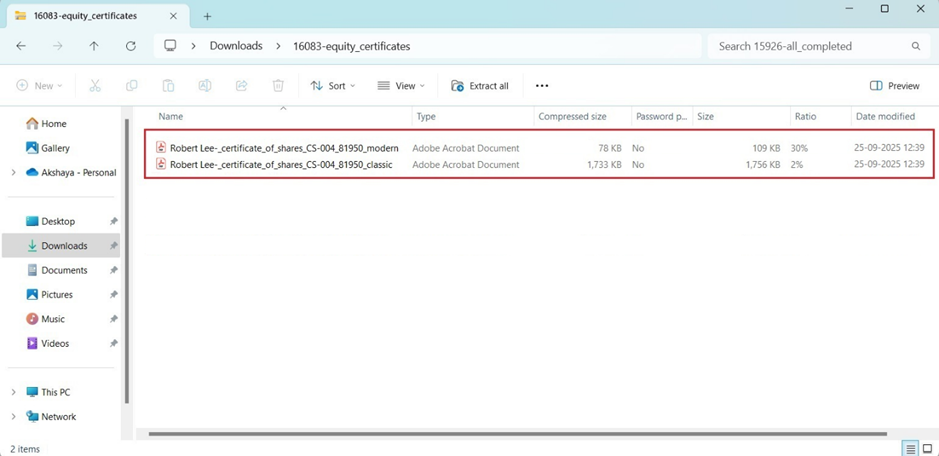Expand the This PC tree node

[13, 392]
